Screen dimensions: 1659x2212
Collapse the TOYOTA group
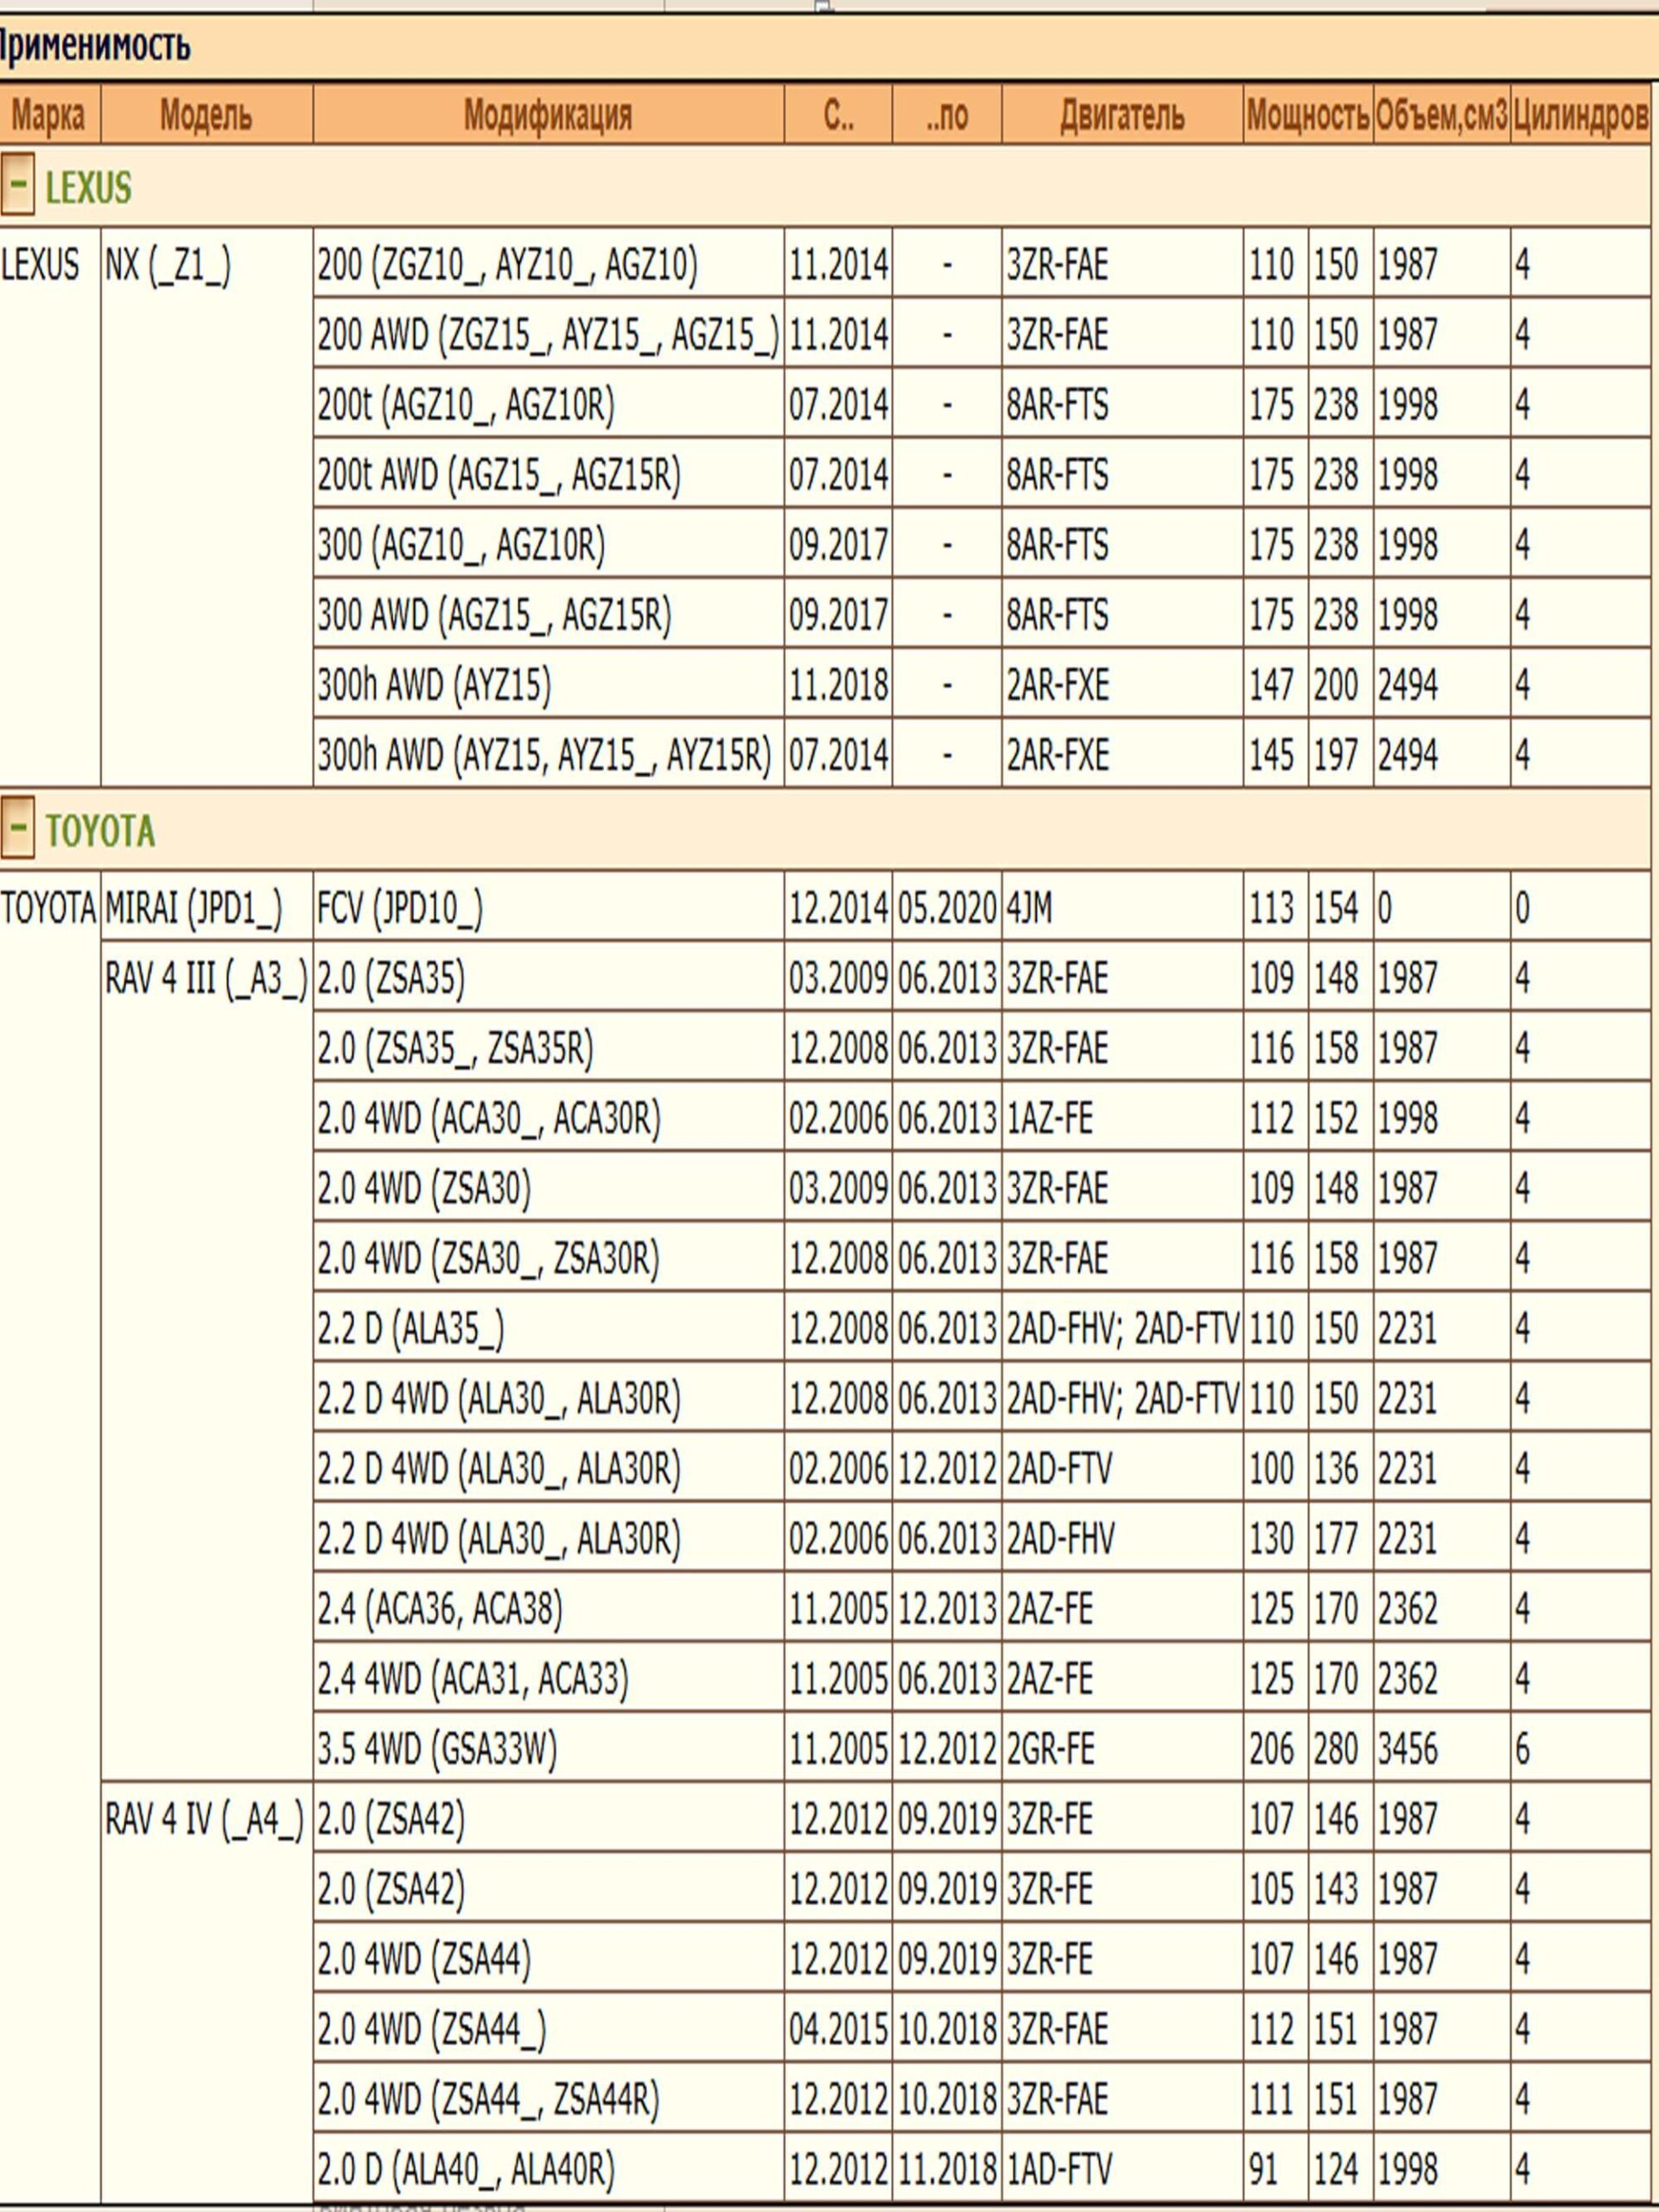point(17,828)
